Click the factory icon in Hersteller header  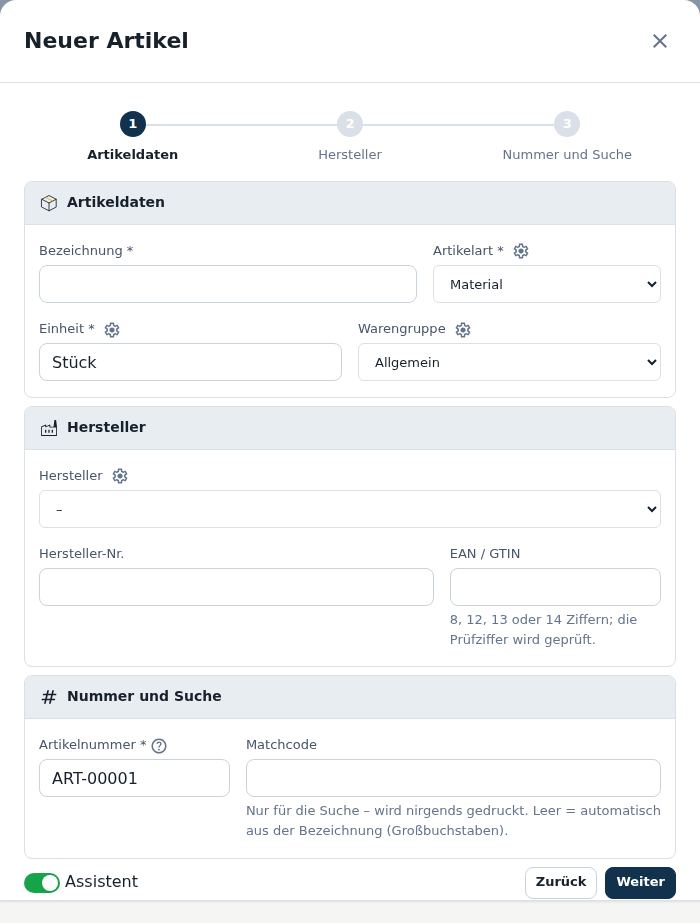49,428
